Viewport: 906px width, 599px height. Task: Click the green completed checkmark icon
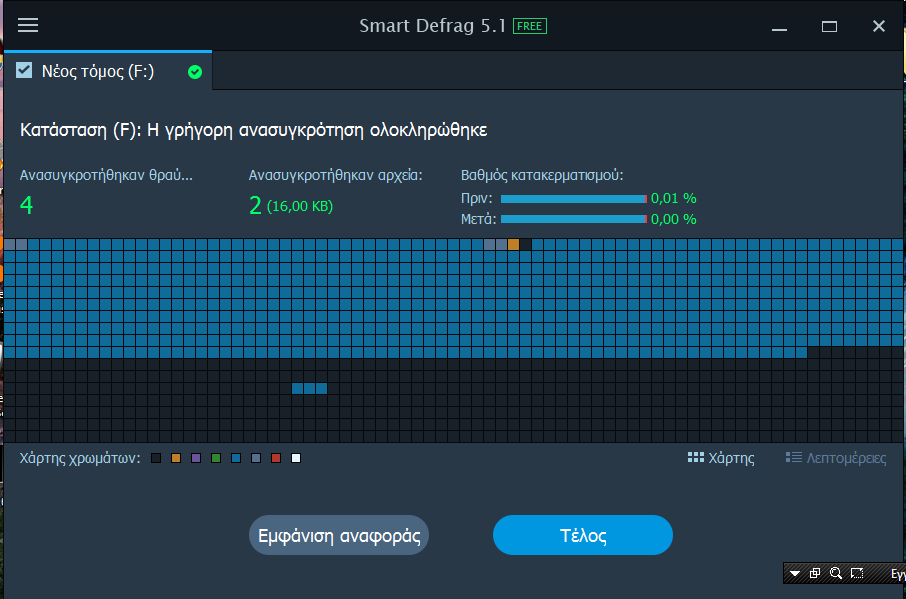click(x=195, y=72)
